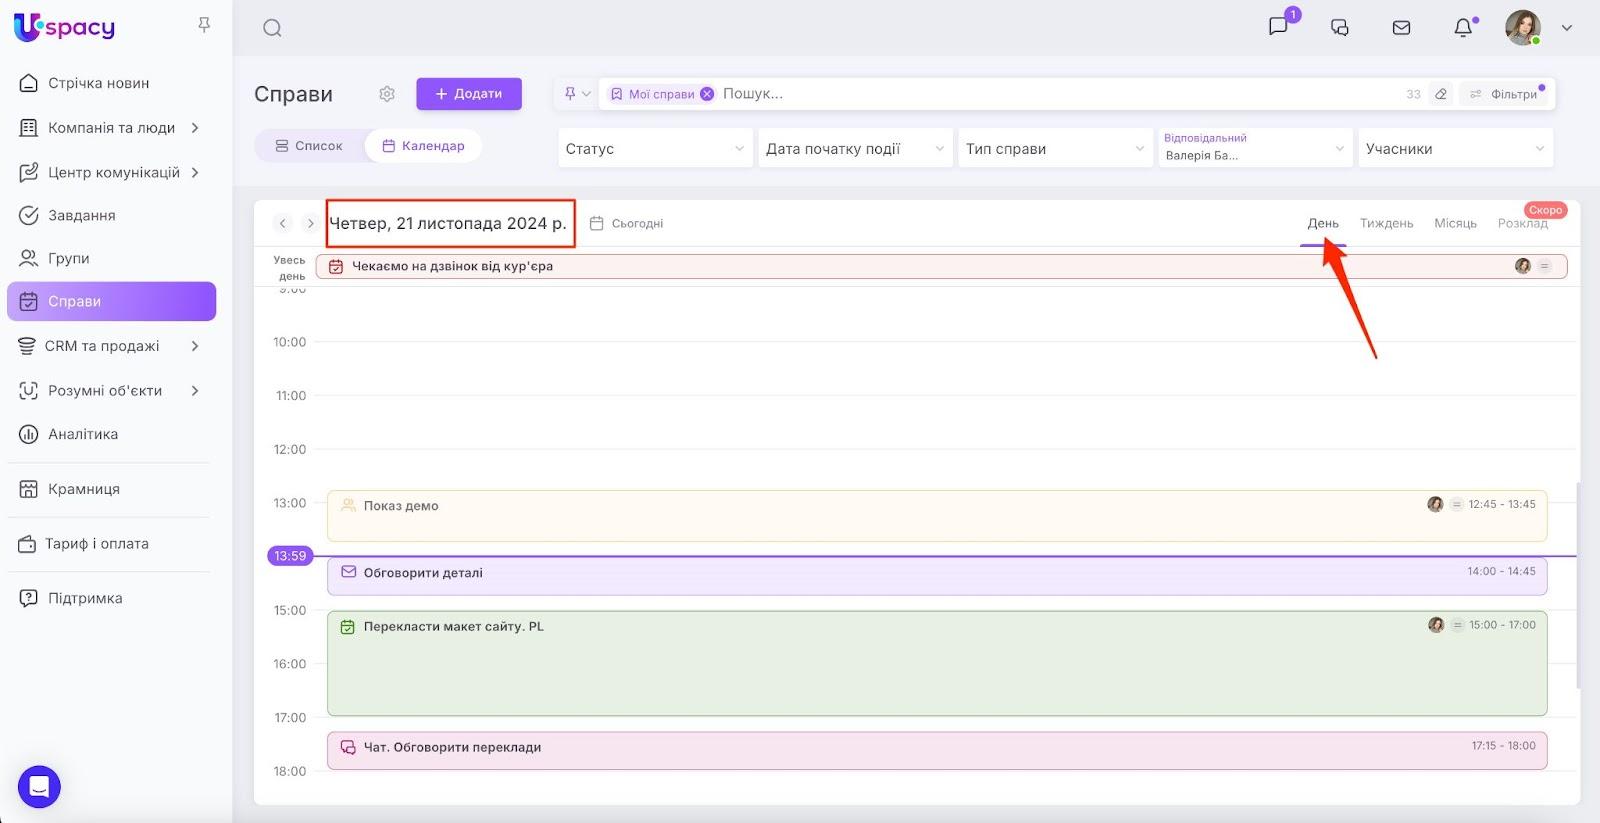
Task: Pin the sidebar using the pin icon
Action: (204, 25)
